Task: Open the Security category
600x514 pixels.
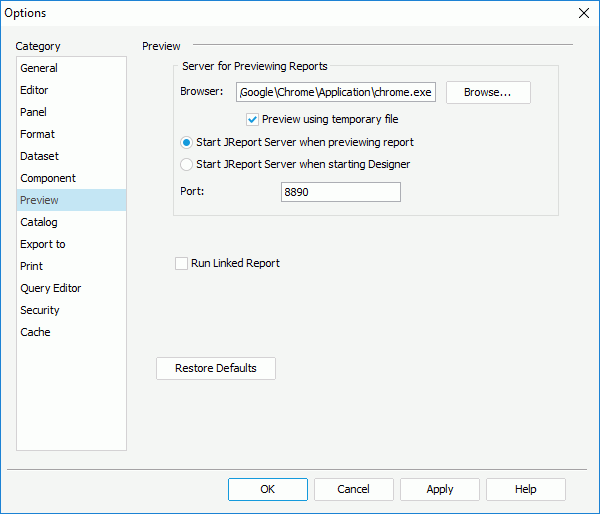Action: 71,310
